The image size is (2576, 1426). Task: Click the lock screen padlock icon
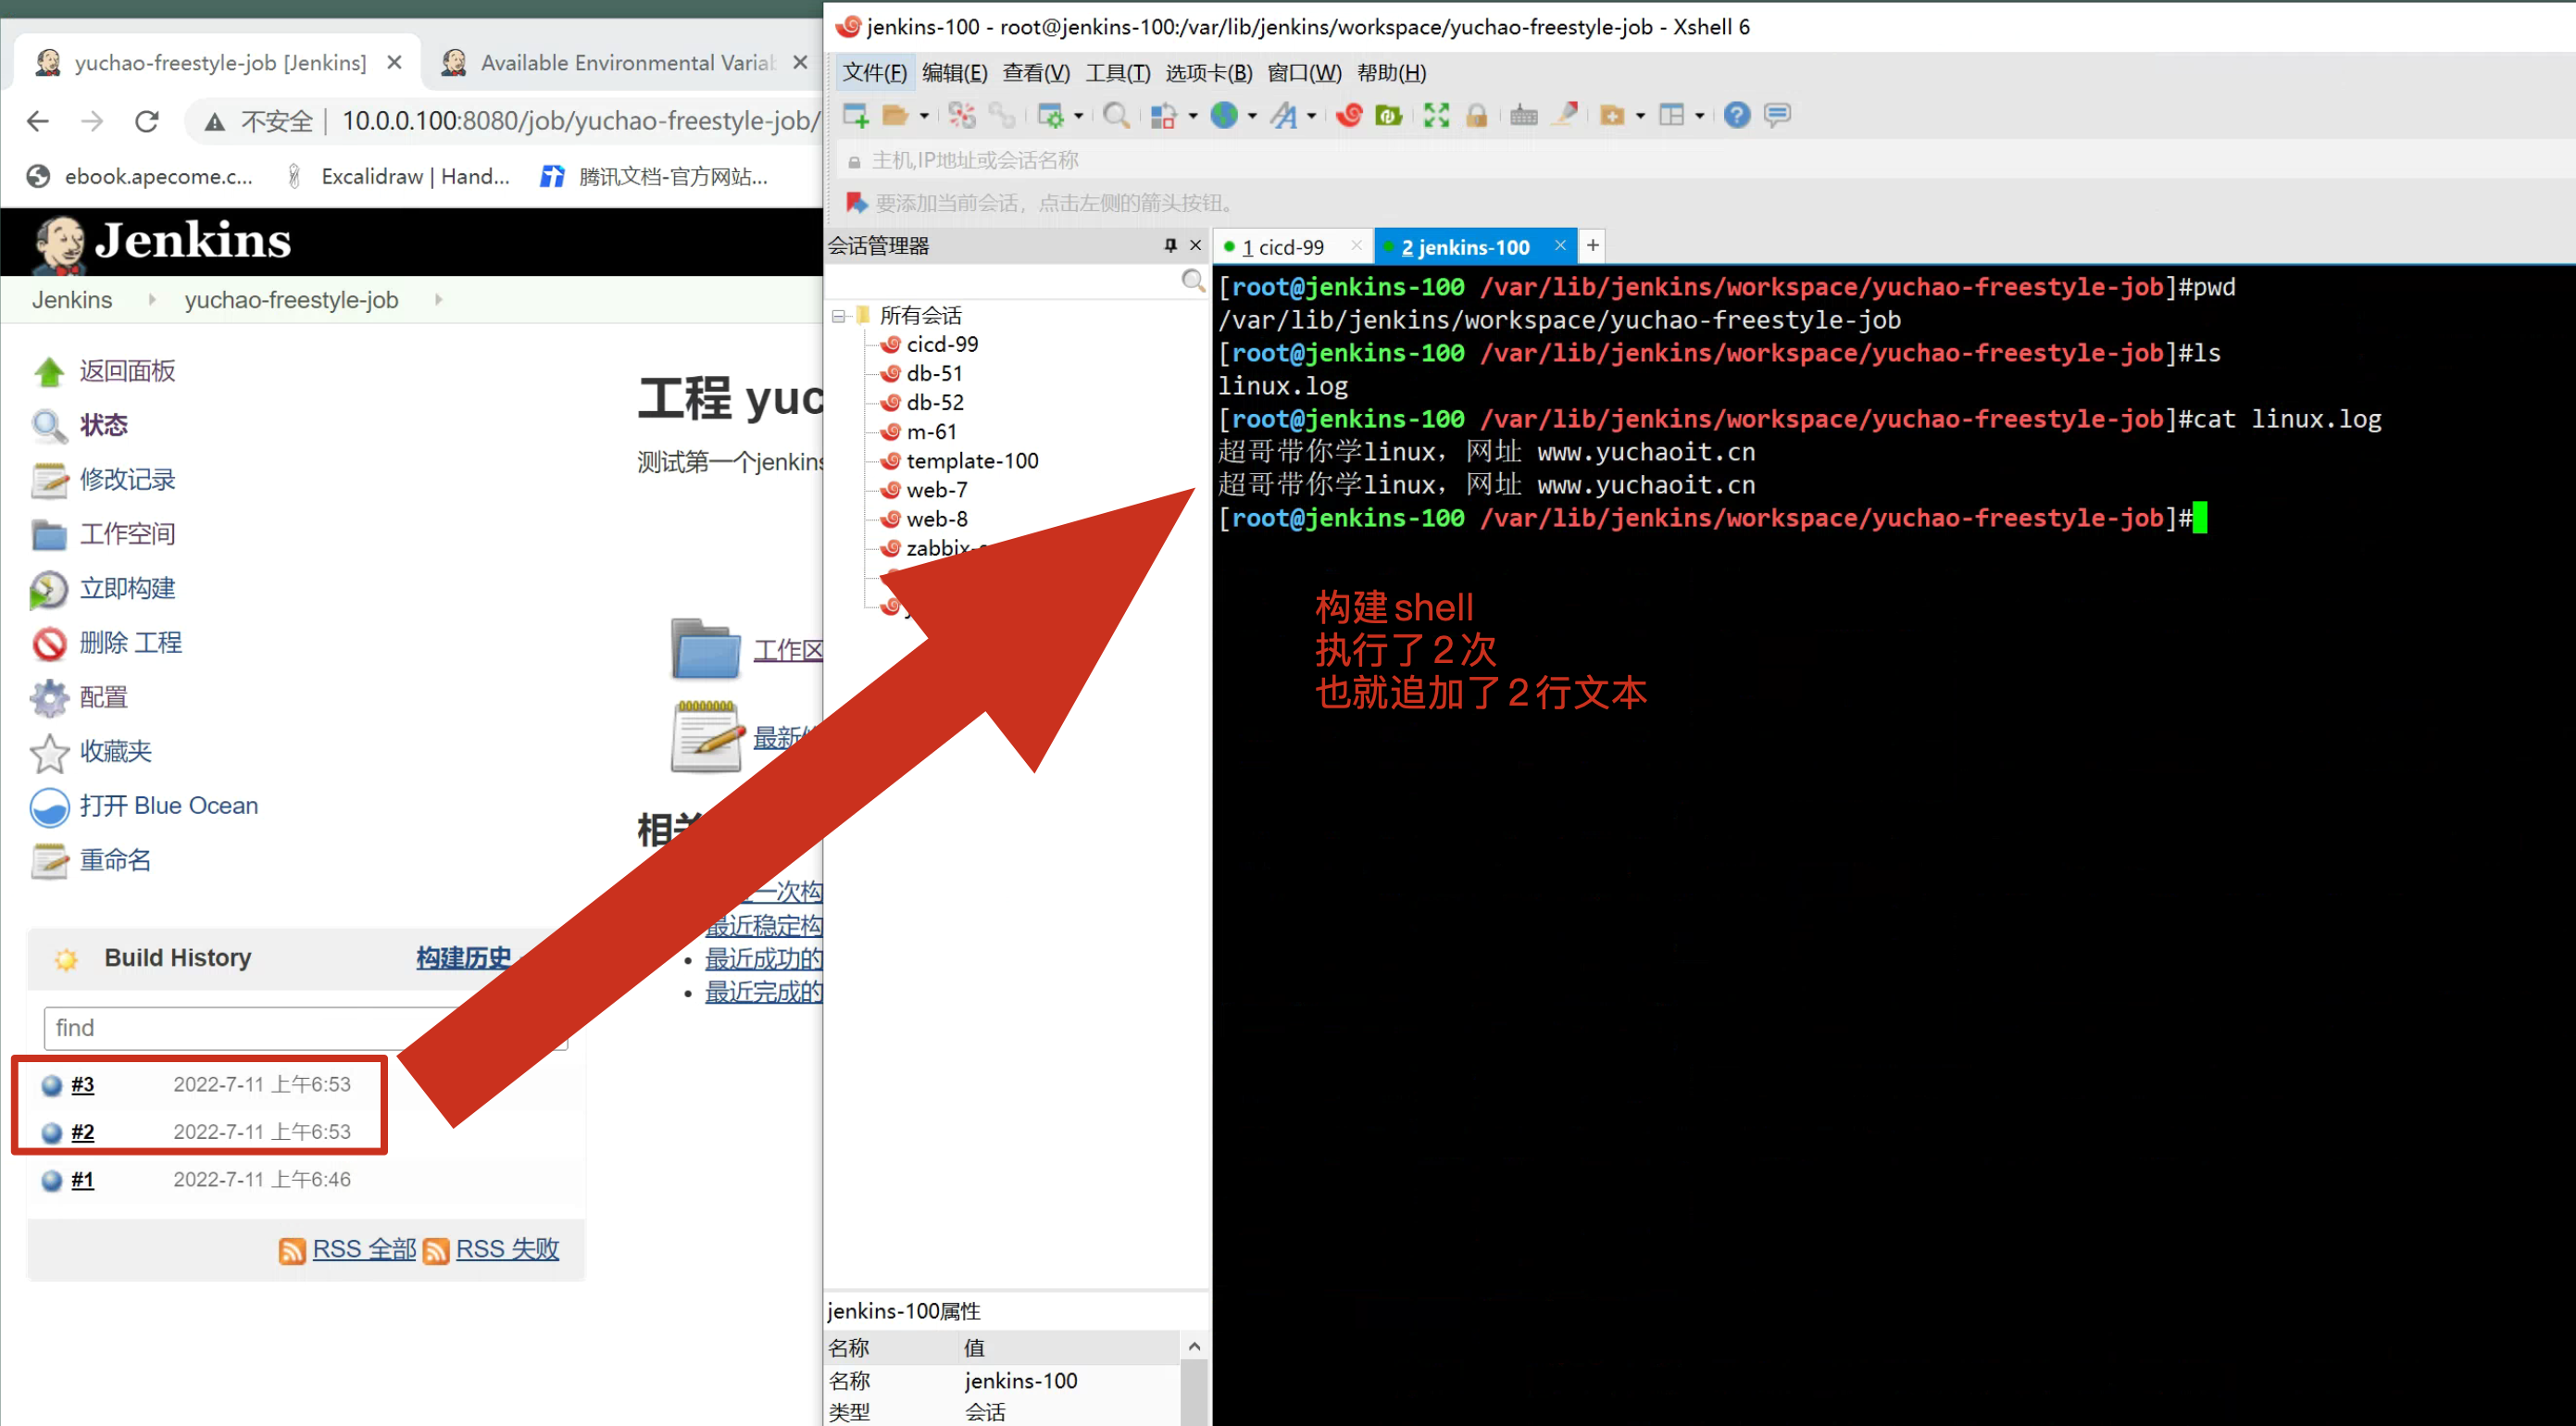[1476, 115]
